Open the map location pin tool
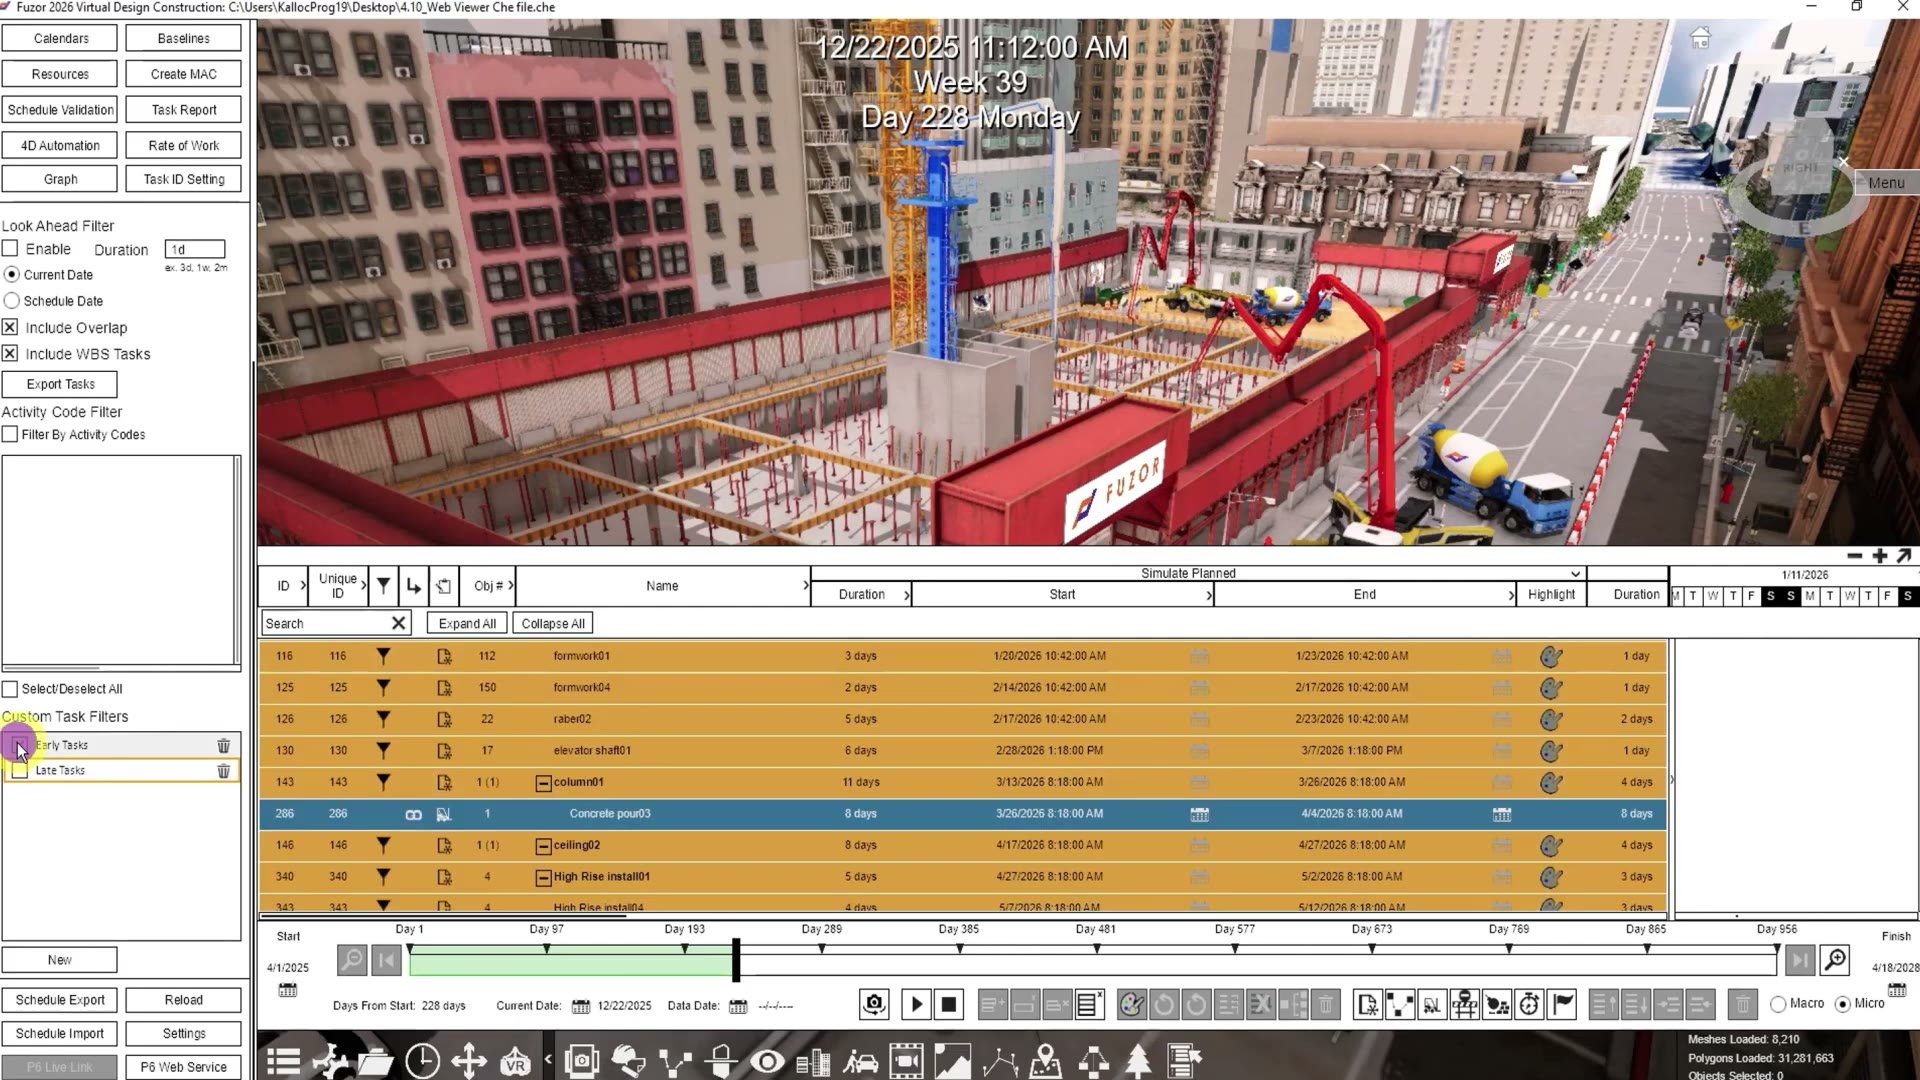Image resolution: width=1920 pixels, height=1080 pixels. (x=1046, y=1061)
